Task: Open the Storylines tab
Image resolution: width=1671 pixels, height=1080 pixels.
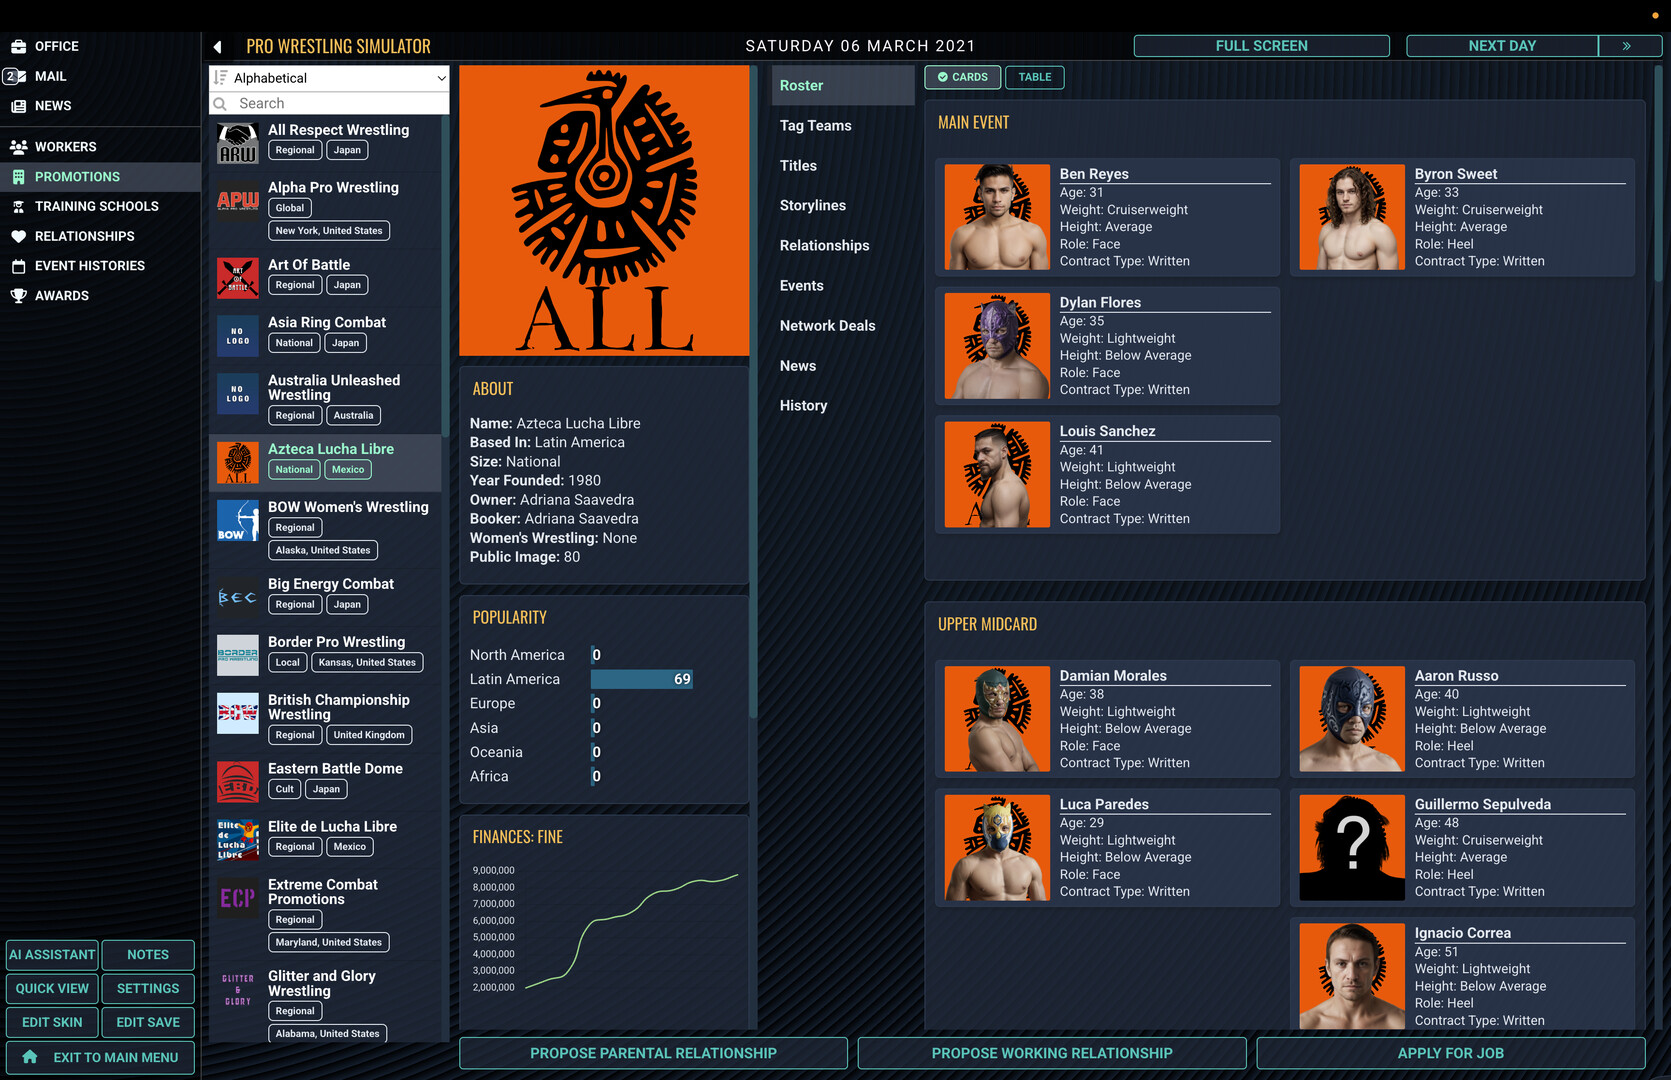Action: pos(812,205)
